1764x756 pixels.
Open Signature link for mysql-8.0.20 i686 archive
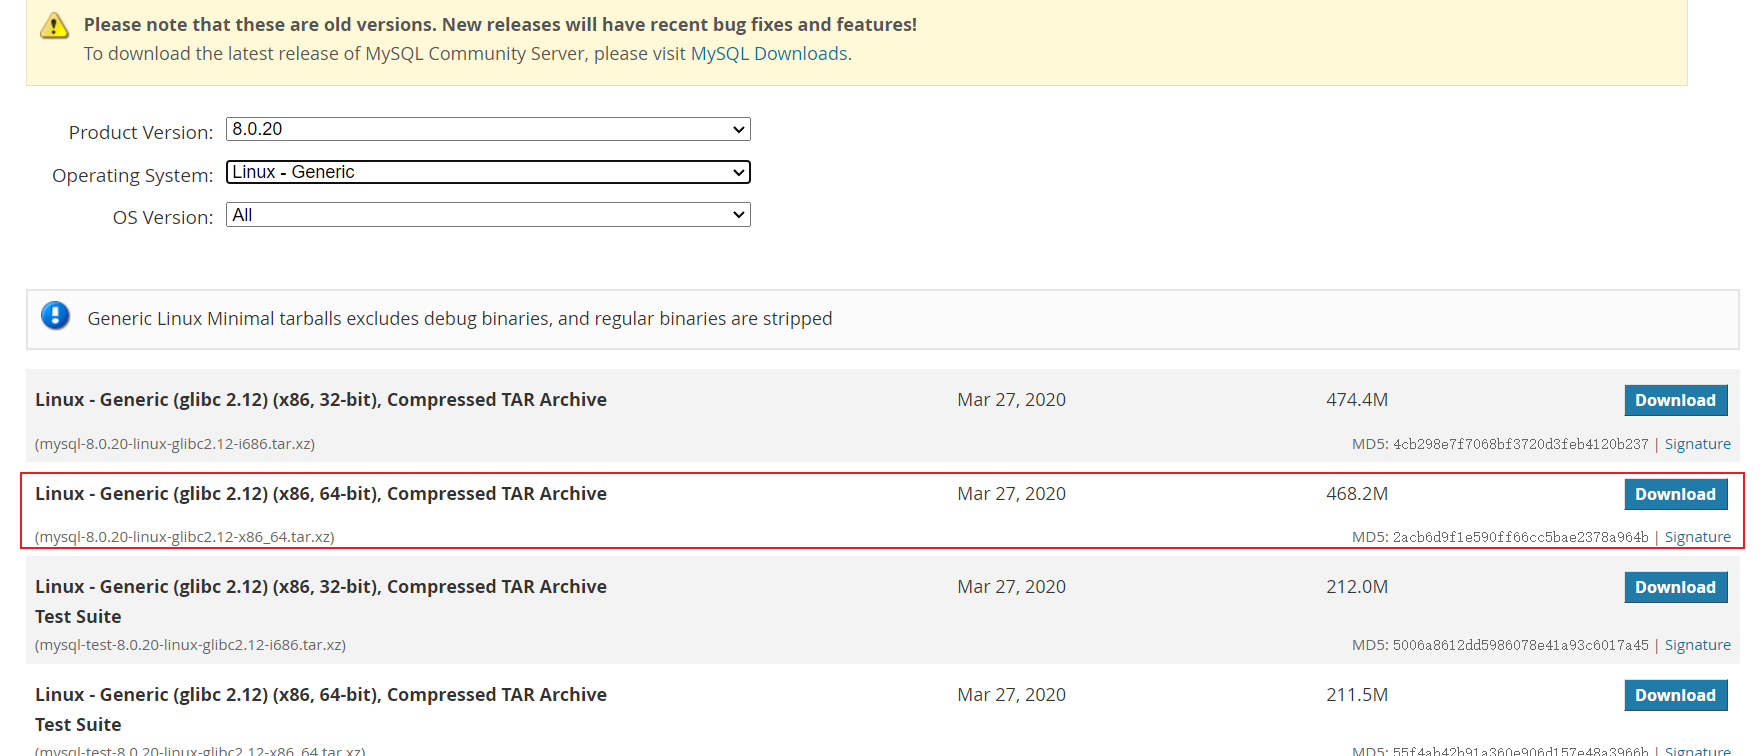[1697, 444]
